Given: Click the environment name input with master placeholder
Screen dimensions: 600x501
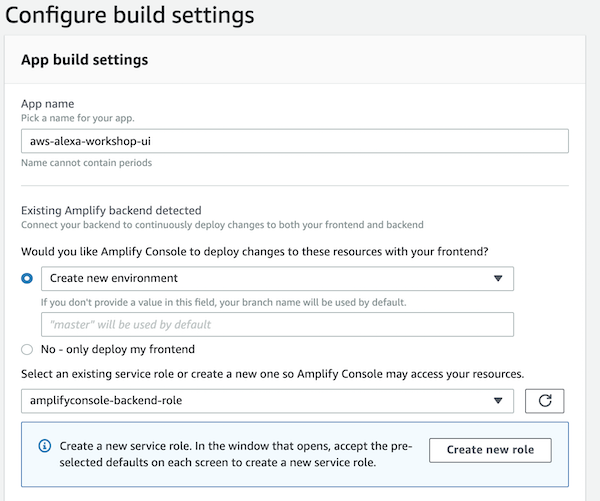Looking at the screenshot, I should click(276, 324).
